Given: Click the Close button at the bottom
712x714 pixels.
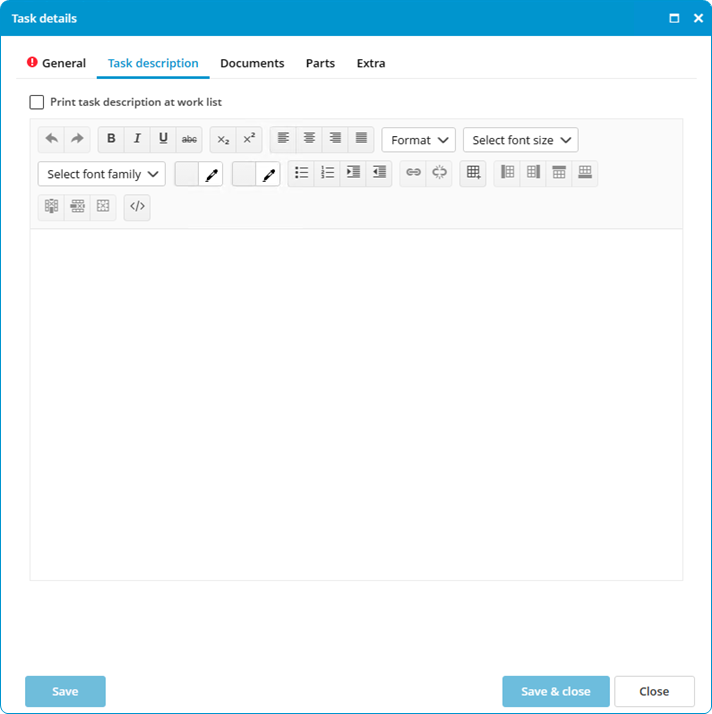Looking at the screenshot, I should (654, 691).
